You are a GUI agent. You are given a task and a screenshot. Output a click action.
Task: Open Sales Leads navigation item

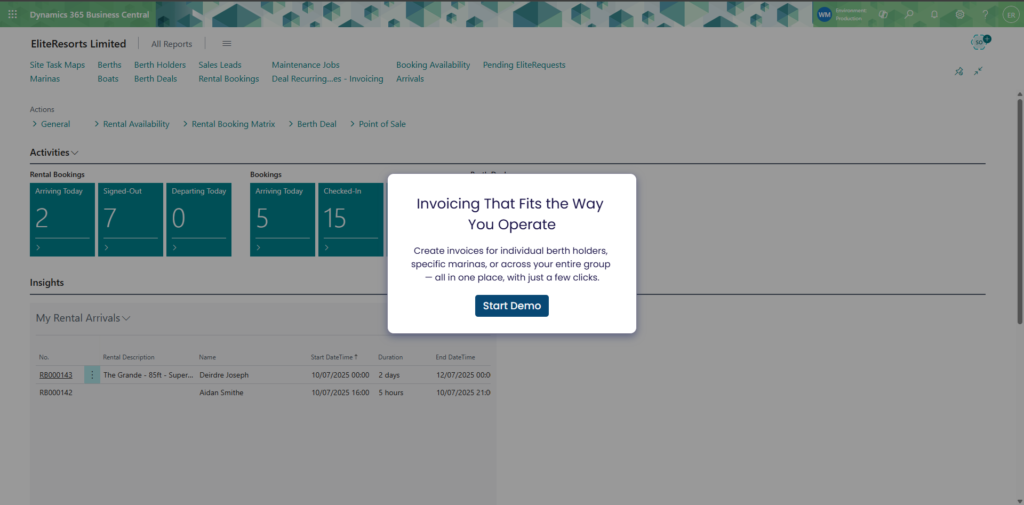tap(220, 65)
